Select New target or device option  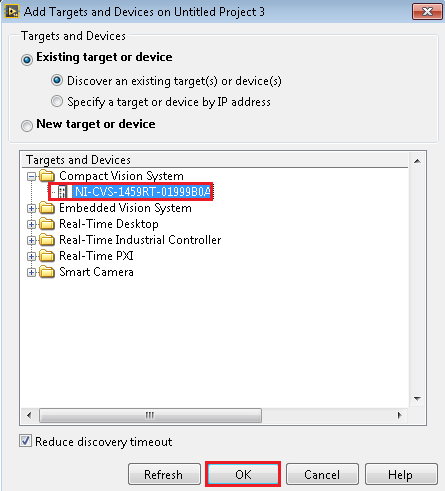point(27,126)
